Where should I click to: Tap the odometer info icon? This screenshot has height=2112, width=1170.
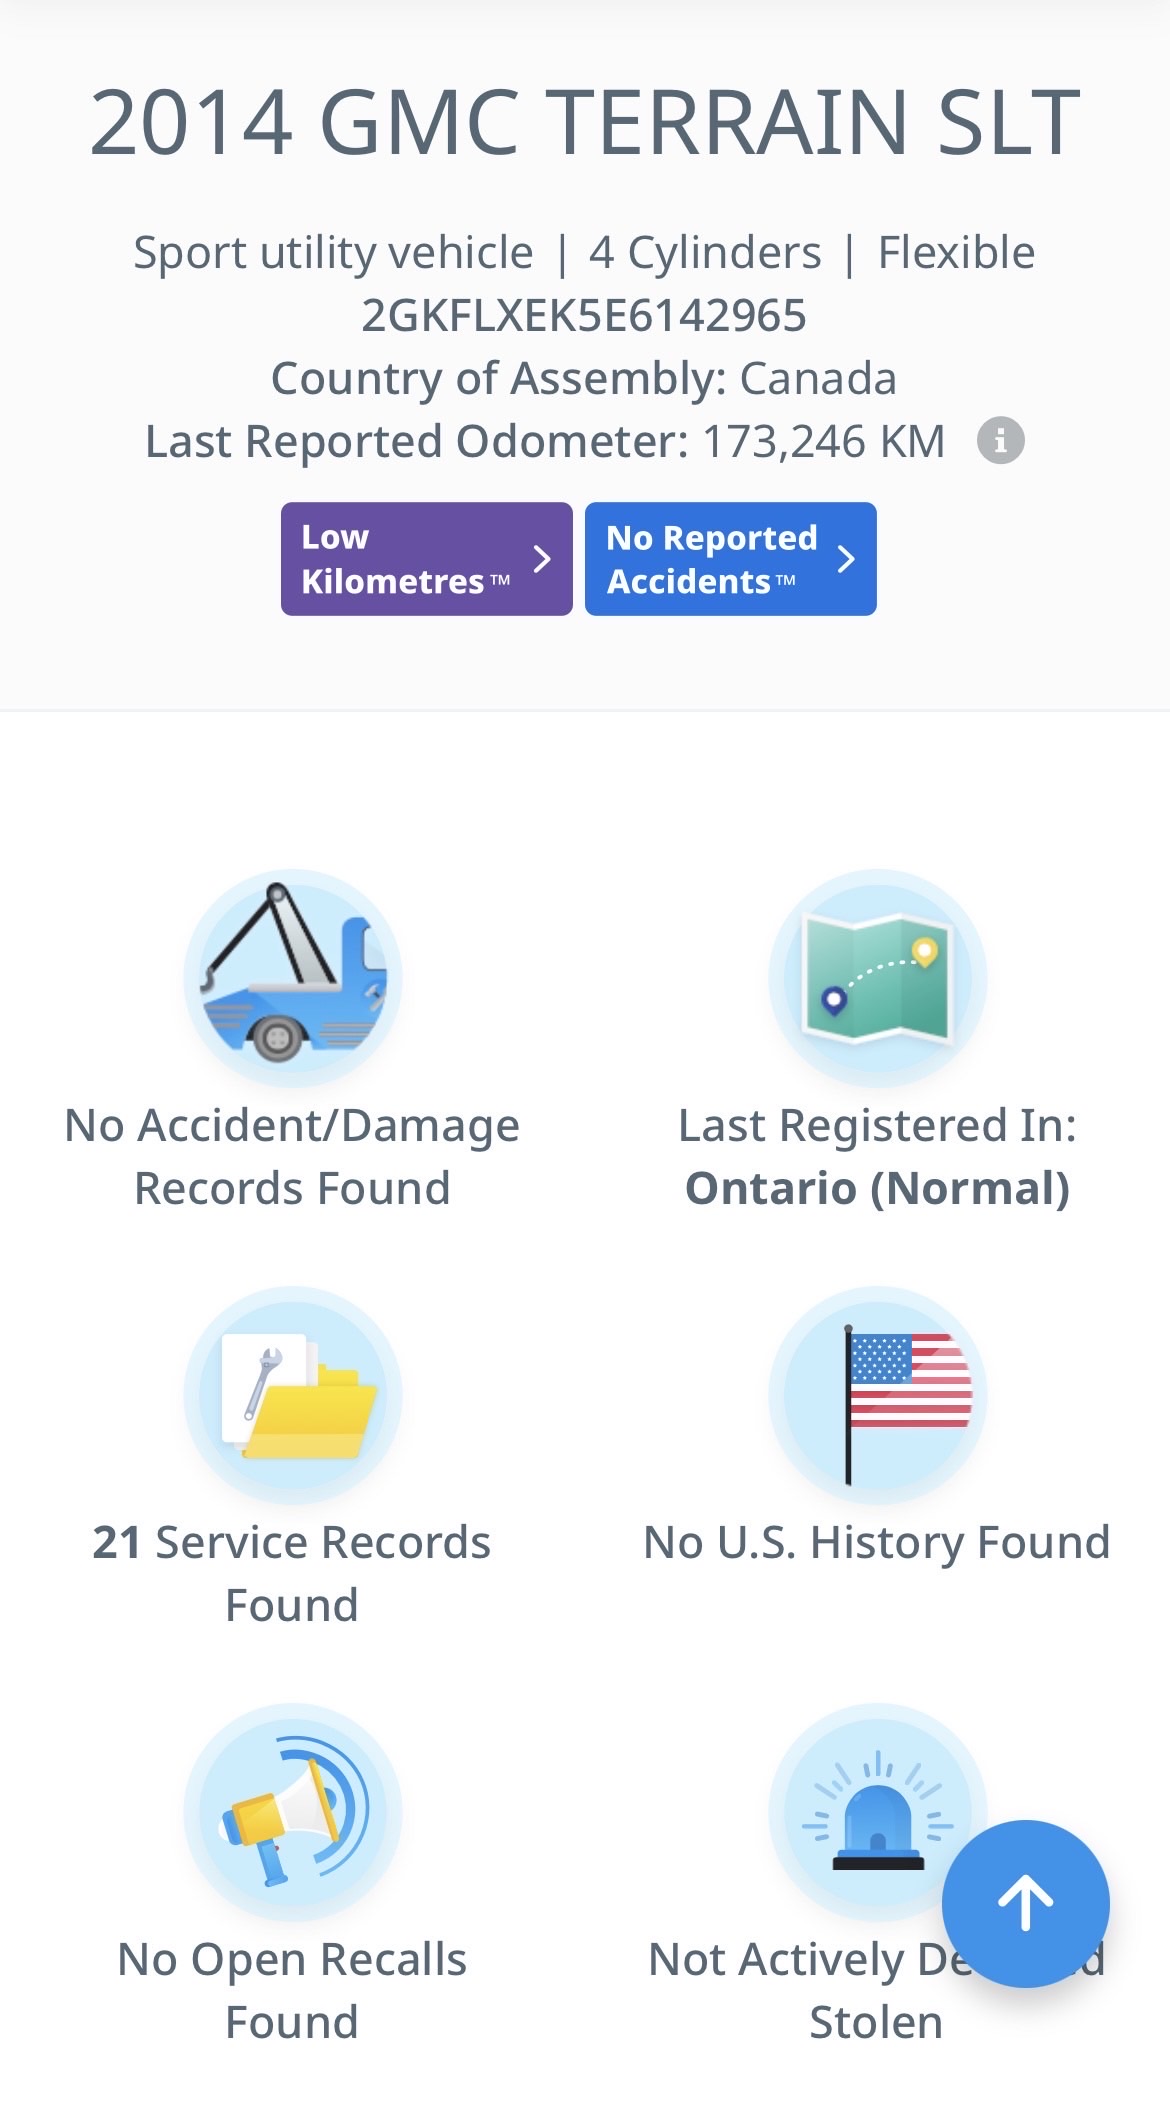point(1000,441)
